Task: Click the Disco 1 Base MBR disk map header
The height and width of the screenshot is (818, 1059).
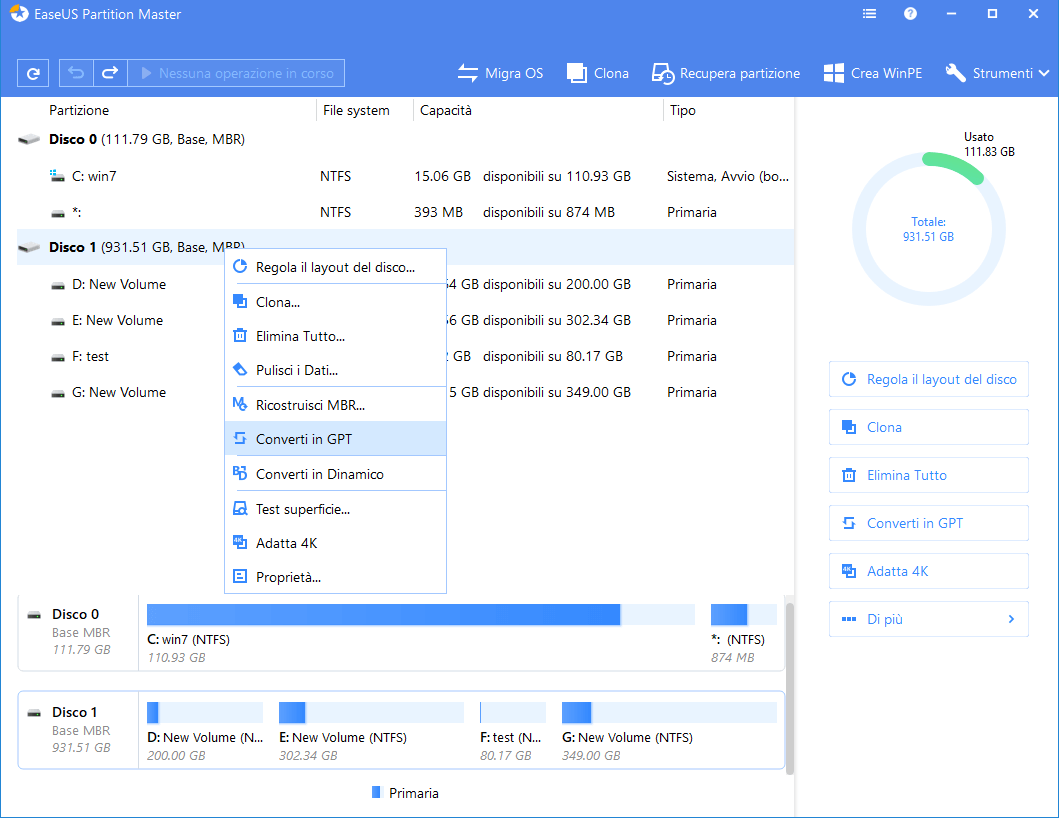Action: 78,730
